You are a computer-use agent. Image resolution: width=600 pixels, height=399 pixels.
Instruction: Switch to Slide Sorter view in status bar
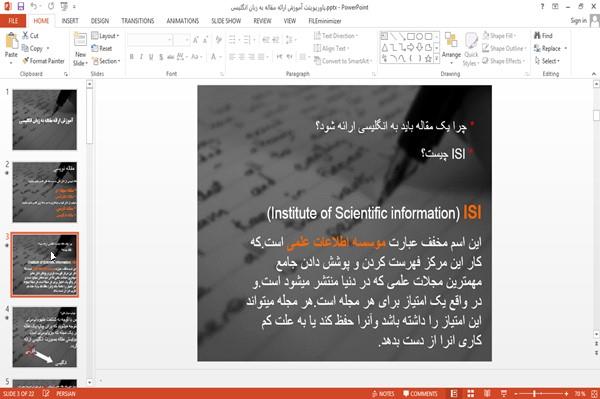471,393
